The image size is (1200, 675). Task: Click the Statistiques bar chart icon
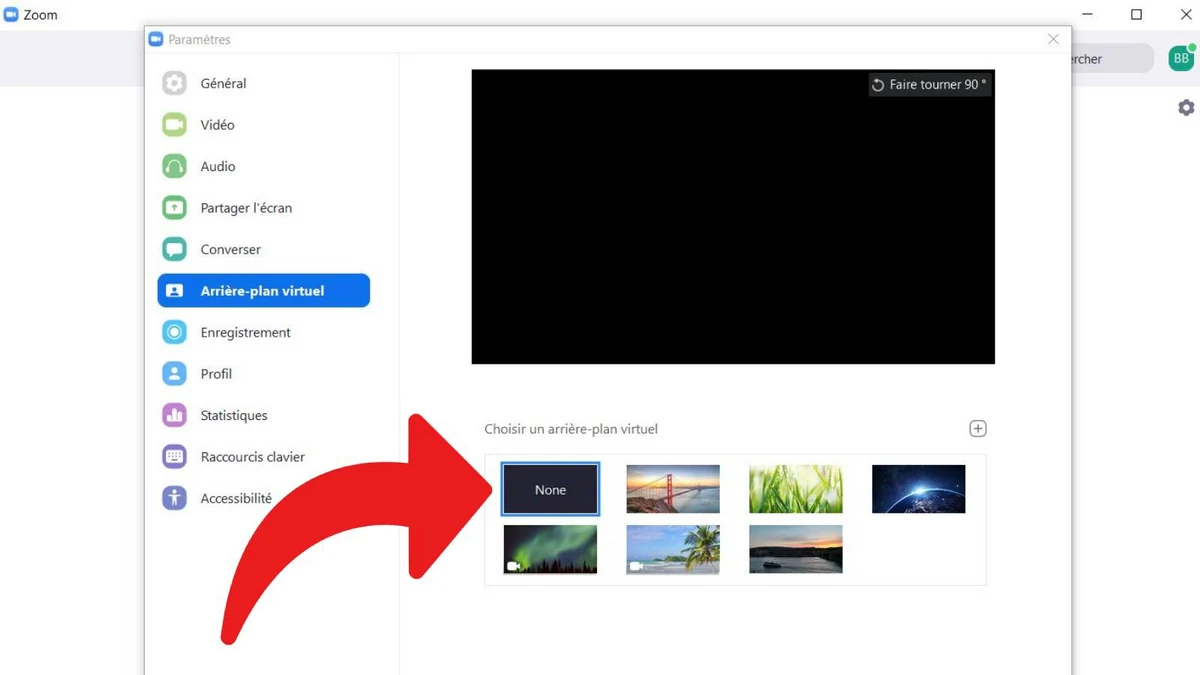click(174, 415)
